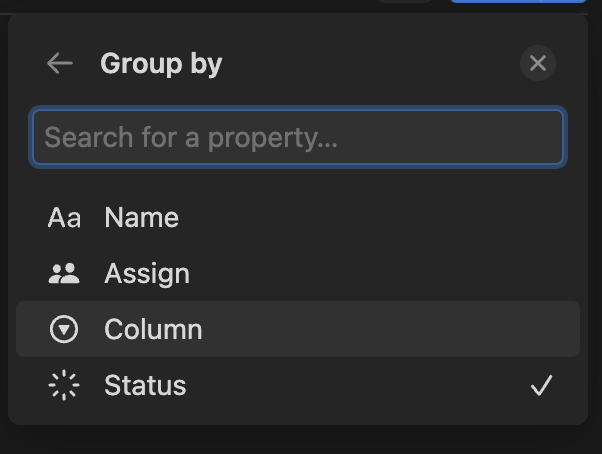Choose Status in the property list

click(145, 386)
